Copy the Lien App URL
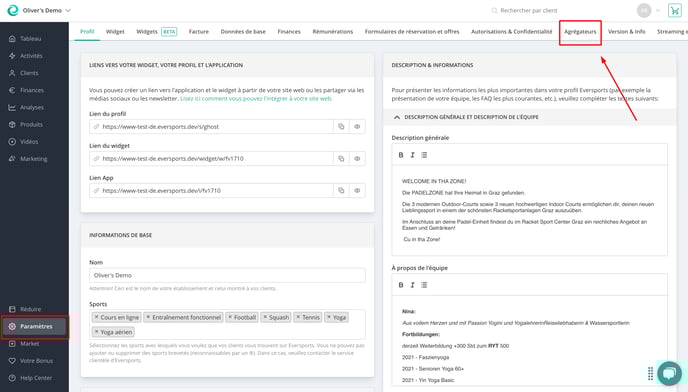Image resolution: width=688 pixels, height=392 pixels. (341, 191)
